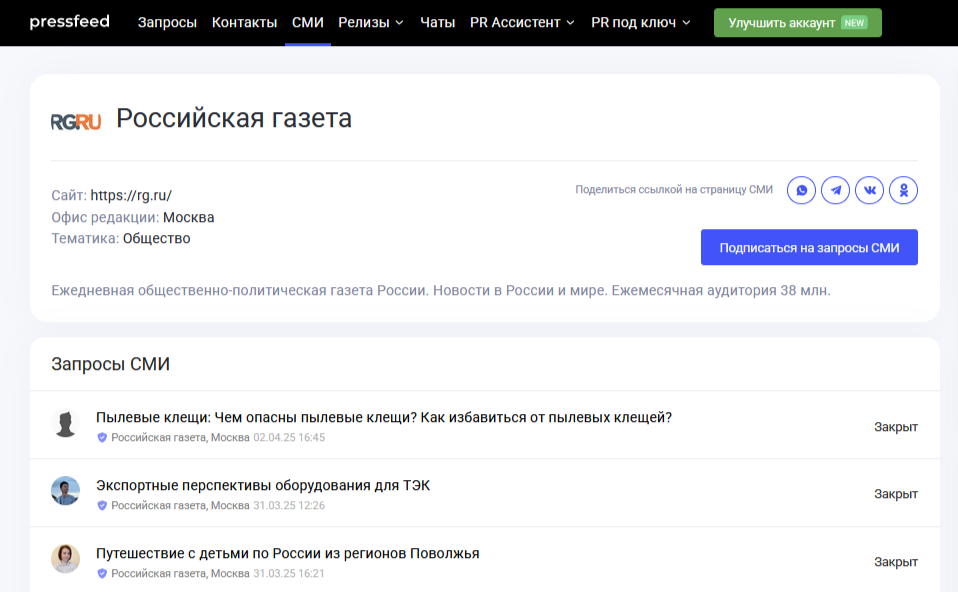Screen dimensions: 958x592
Task: Click the newspaper description about 38 млн audience
Action: coord(441,291)
